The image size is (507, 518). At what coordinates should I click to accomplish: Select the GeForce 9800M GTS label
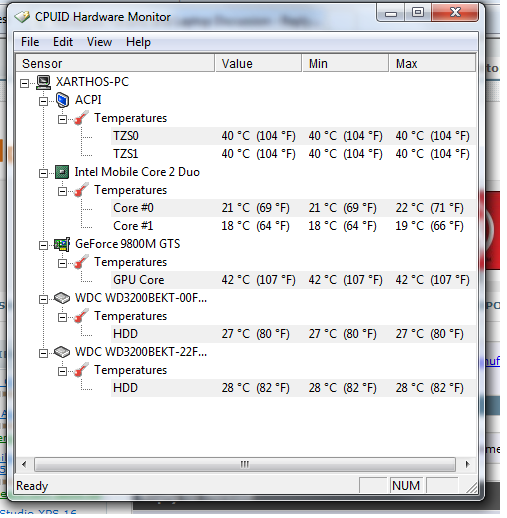(x=128, y=244)
